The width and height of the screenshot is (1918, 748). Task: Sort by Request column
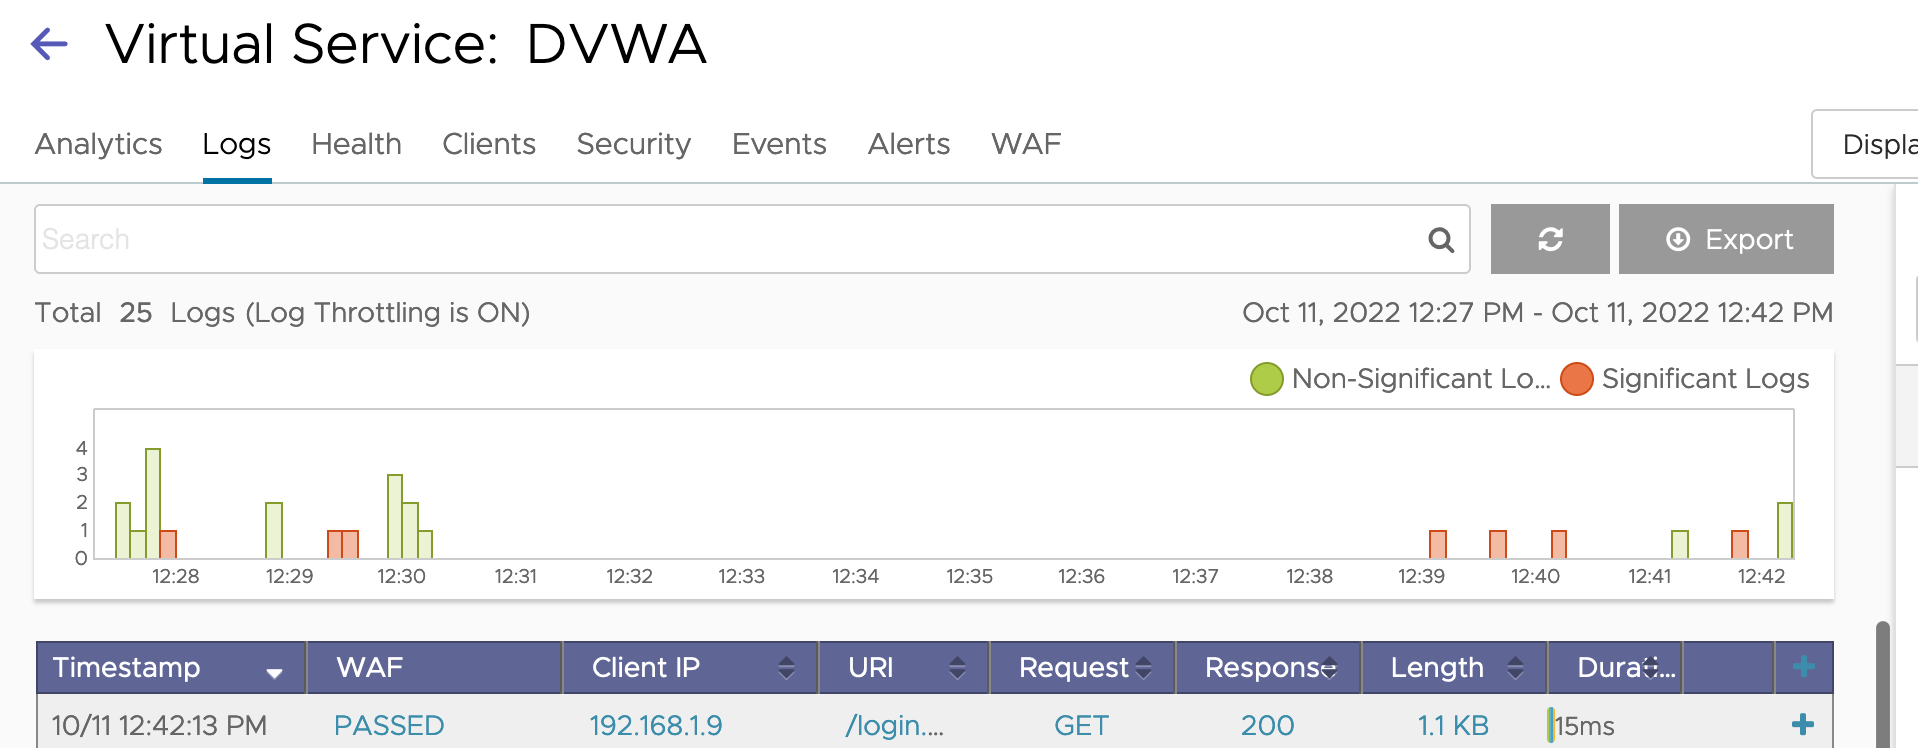[1083, 667]
